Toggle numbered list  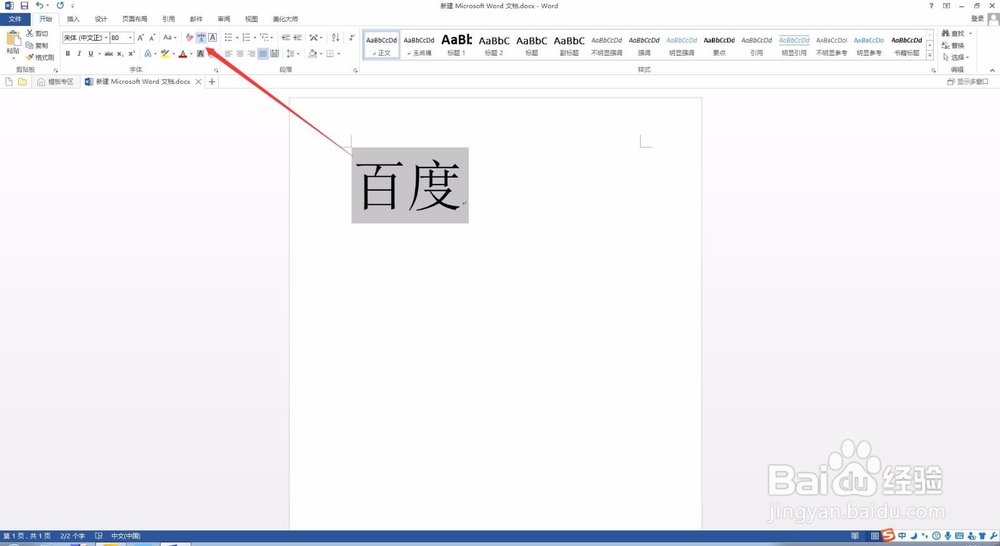pos(246,38)
